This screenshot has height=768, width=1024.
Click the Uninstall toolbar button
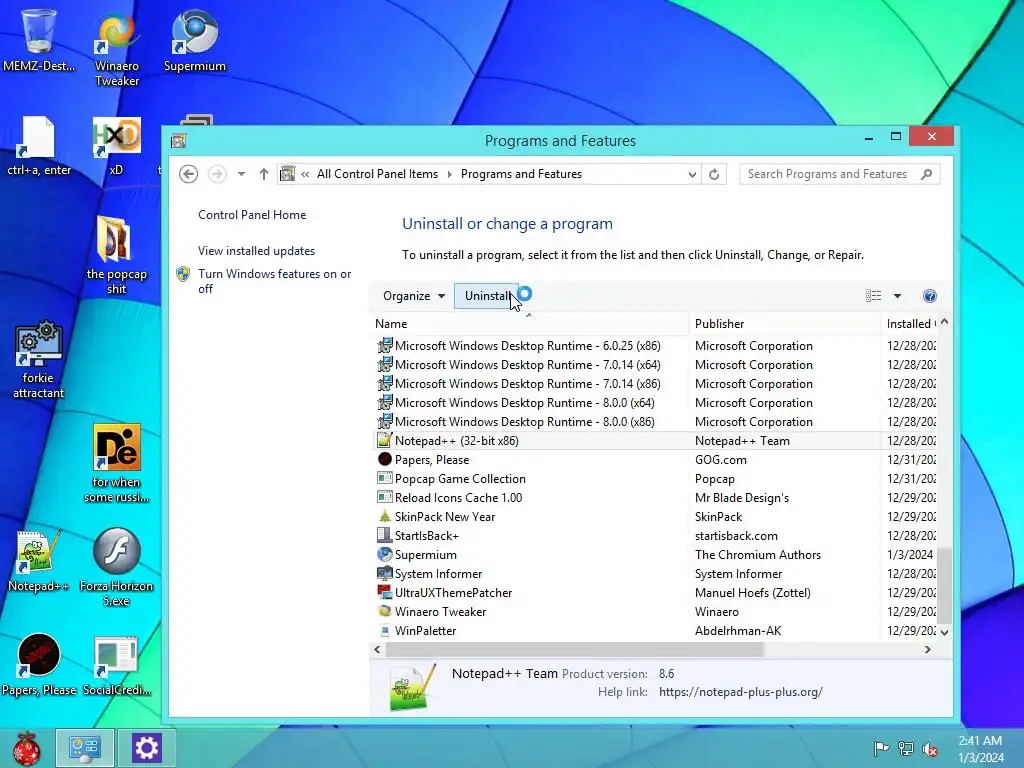487,296
